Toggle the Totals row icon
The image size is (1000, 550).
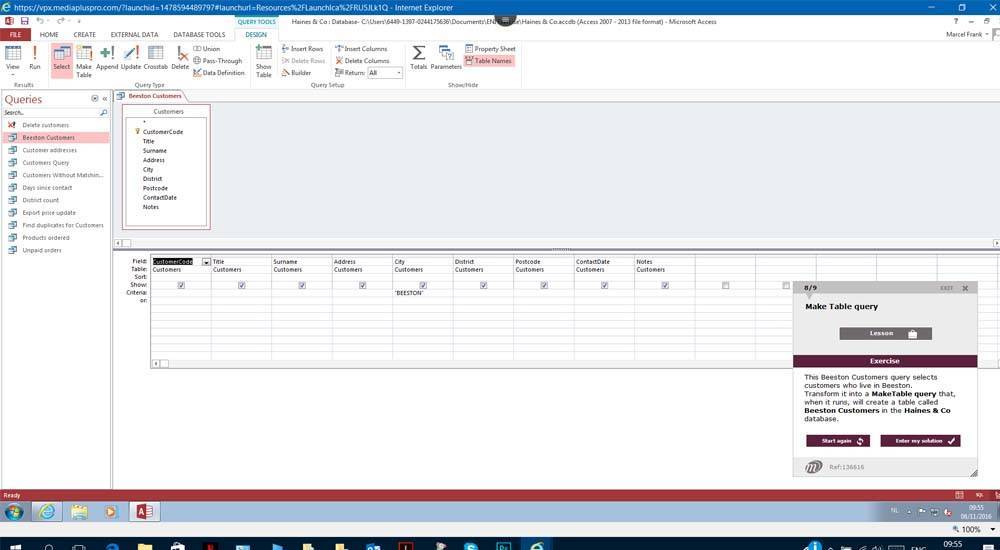point(418,58)
